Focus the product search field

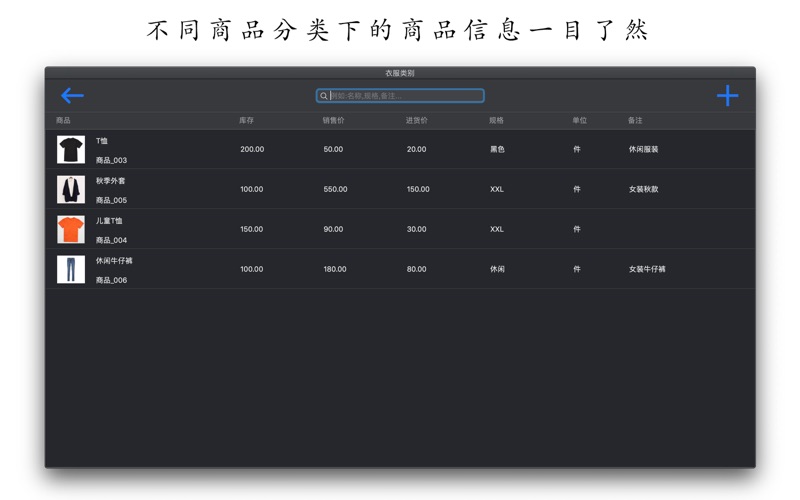pos(405,96)
